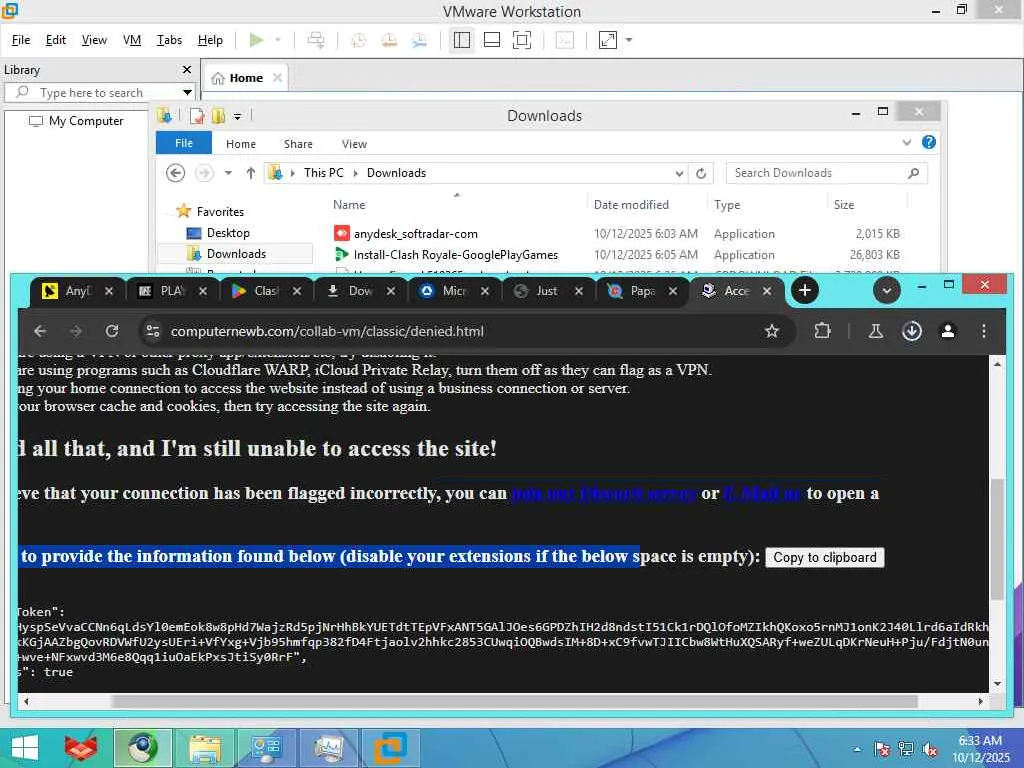
Task: Open the File tab in Downloads window
Action: [184, 142]
